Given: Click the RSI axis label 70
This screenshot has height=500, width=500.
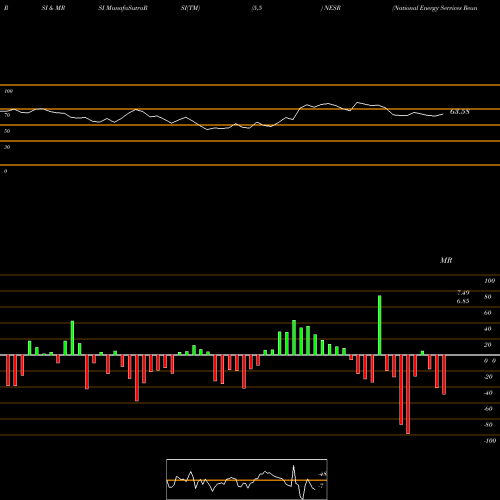Looking at the screenshot, I should click(x=7, y=115).
